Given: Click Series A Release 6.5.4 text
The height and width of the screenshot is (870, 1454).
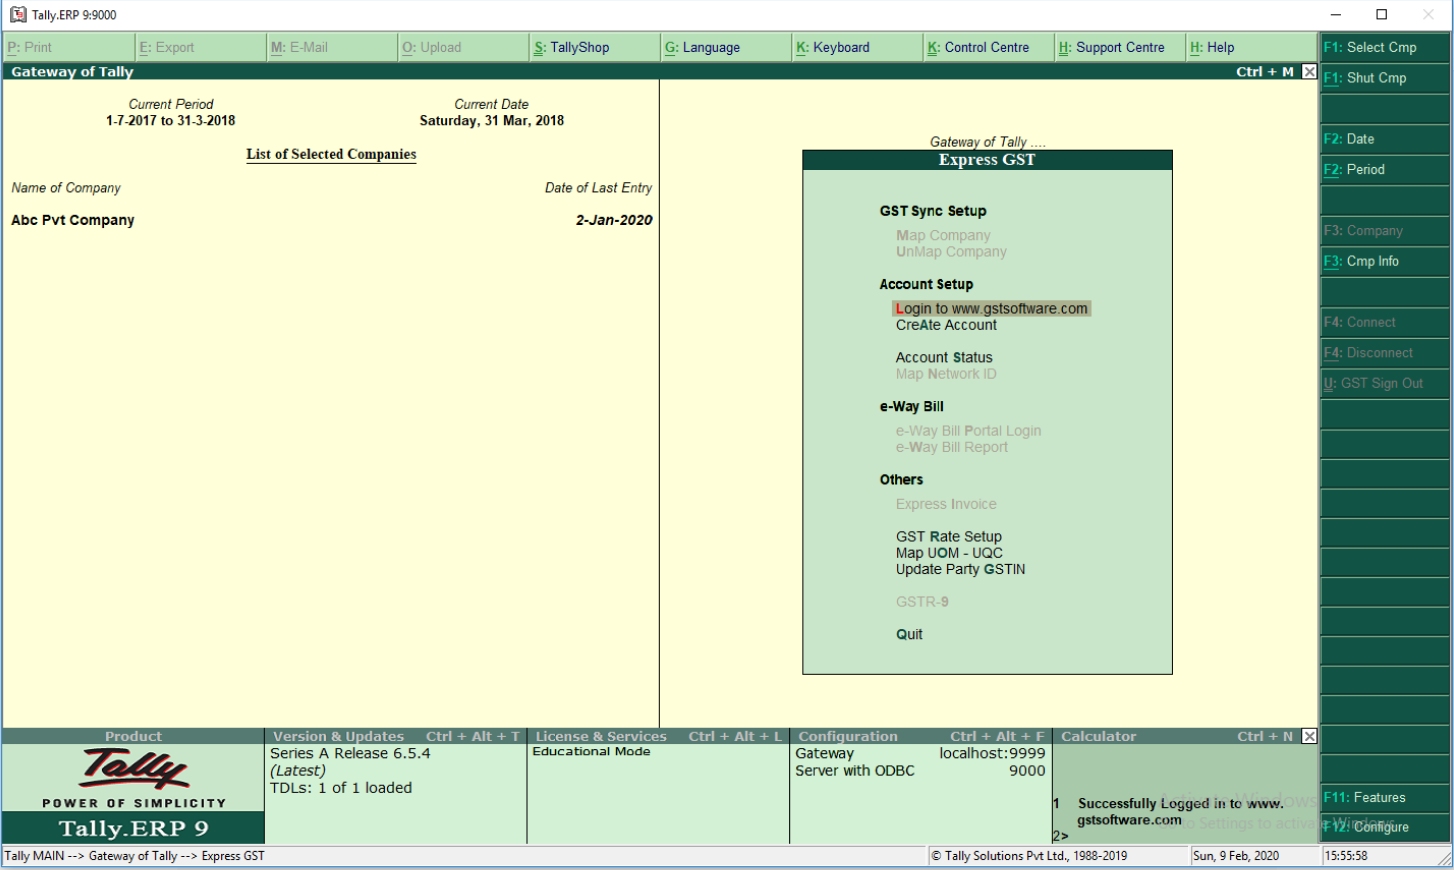Looking at the screenshot, I should (x=350, y=754).
